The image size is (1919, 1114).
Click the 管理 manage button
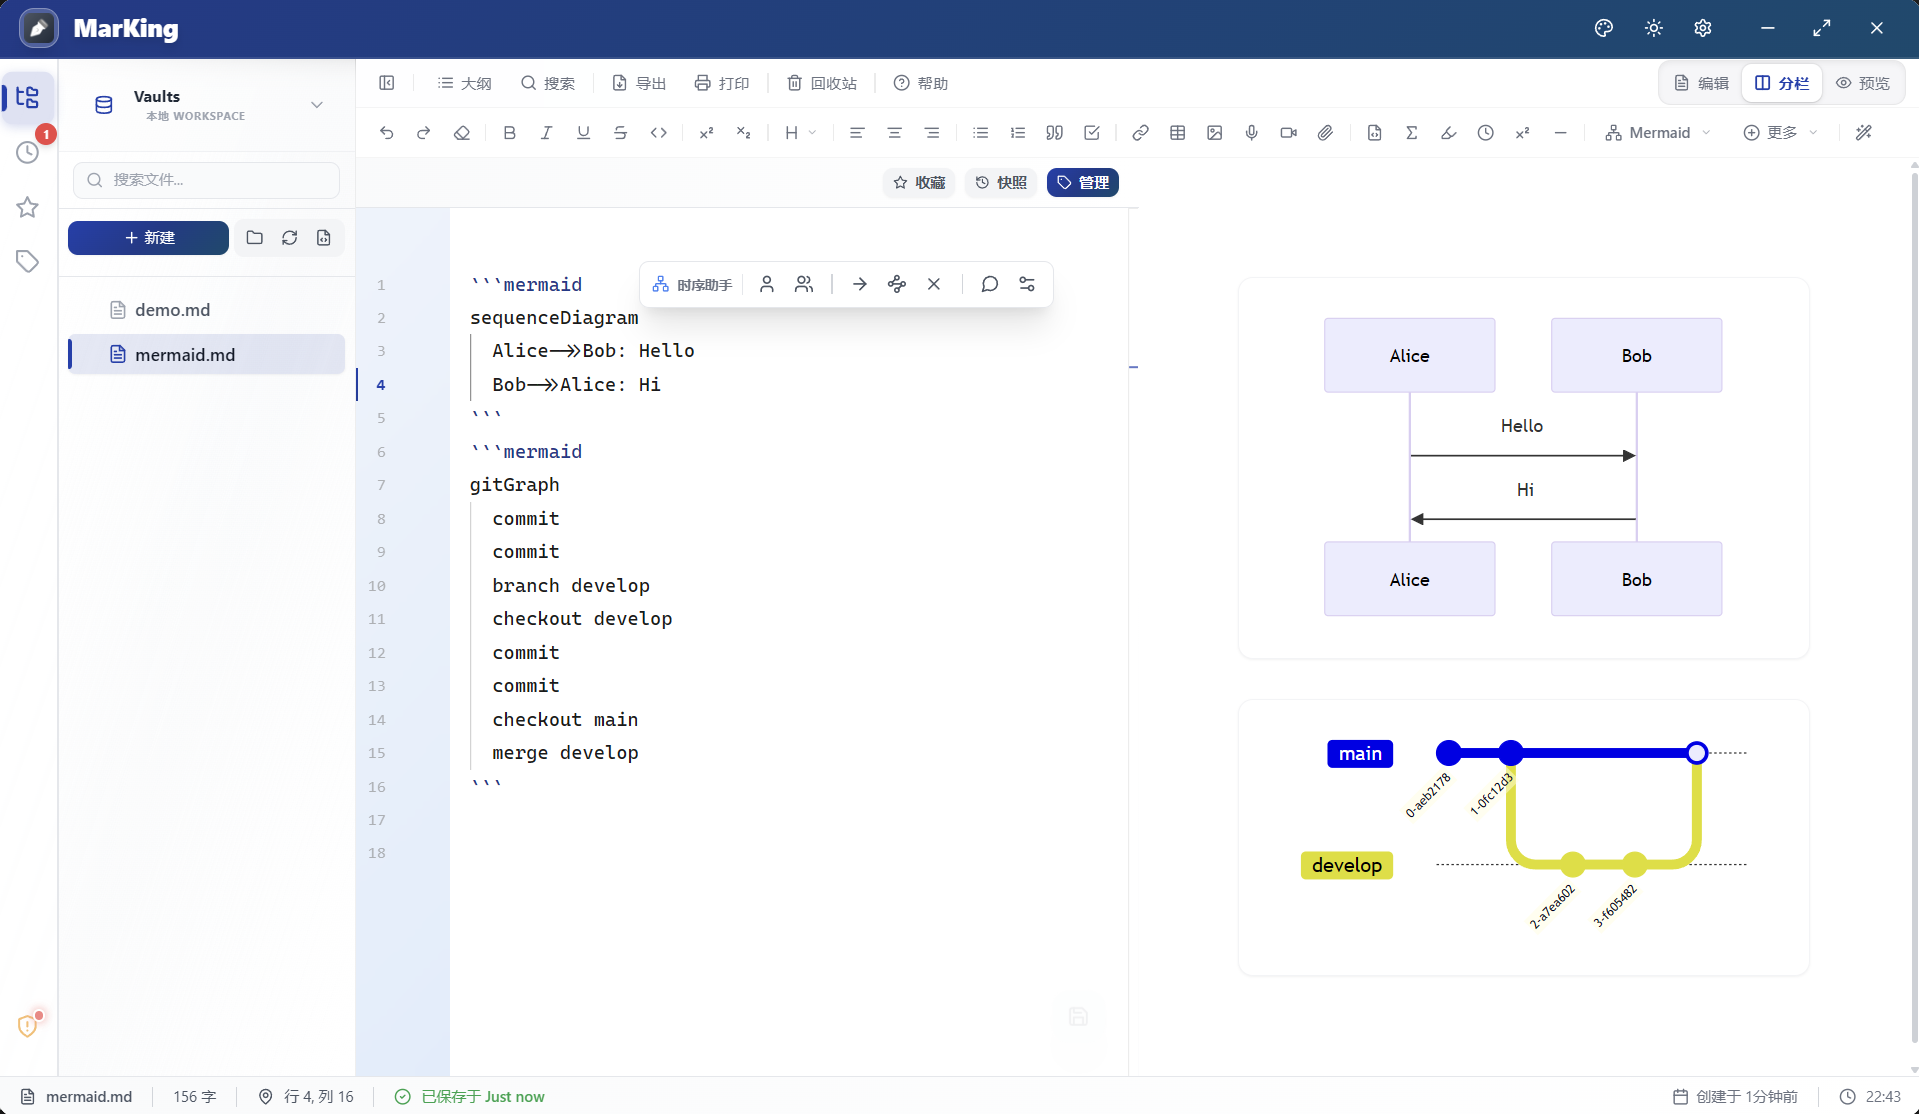[x=1082, y=183]
